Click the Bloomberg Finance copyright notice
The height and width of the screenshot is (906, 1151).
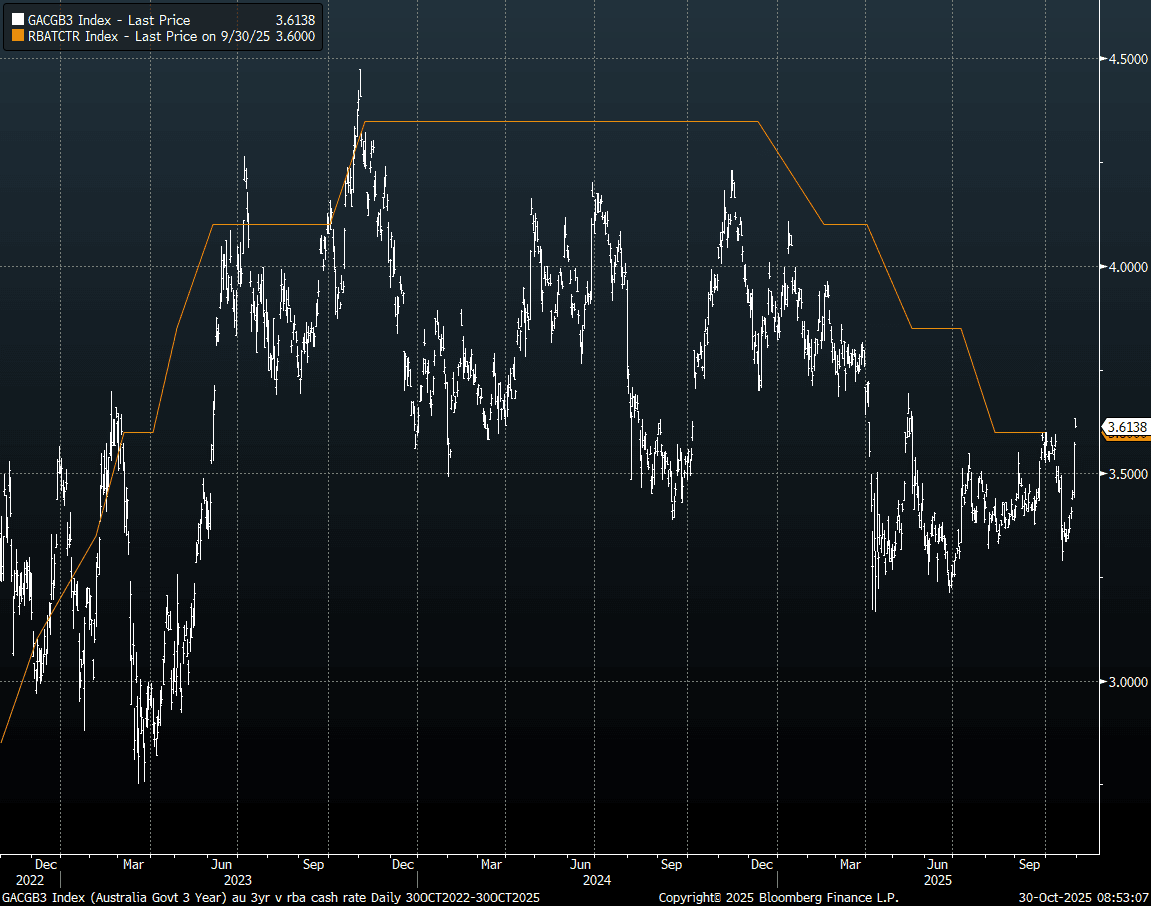click(x=777, y=898)
